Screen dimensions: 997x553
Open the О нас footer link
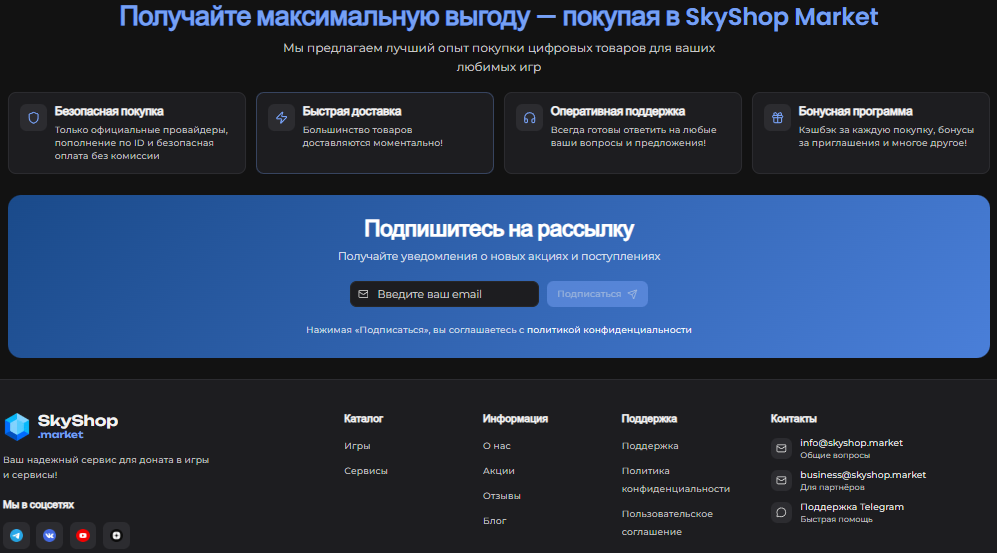point(496,446)
